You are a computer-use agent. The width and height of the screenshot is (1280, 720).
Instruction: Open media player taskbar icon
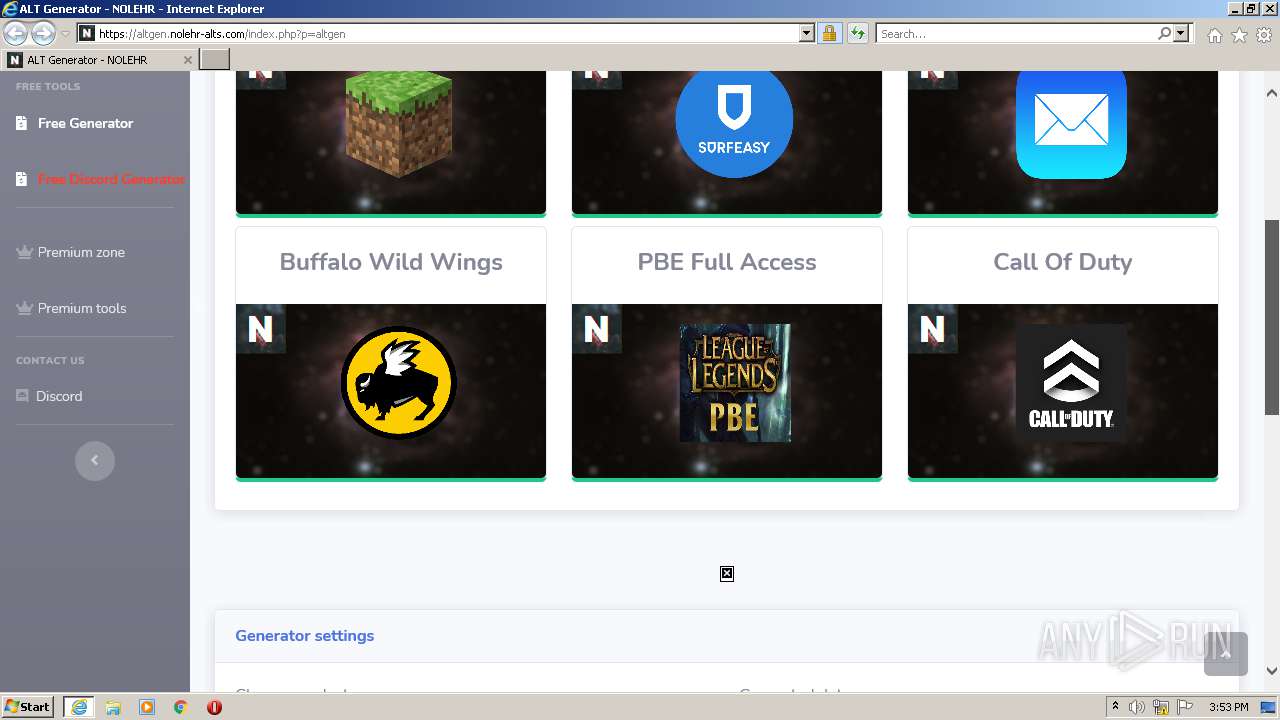coord(147,707)
